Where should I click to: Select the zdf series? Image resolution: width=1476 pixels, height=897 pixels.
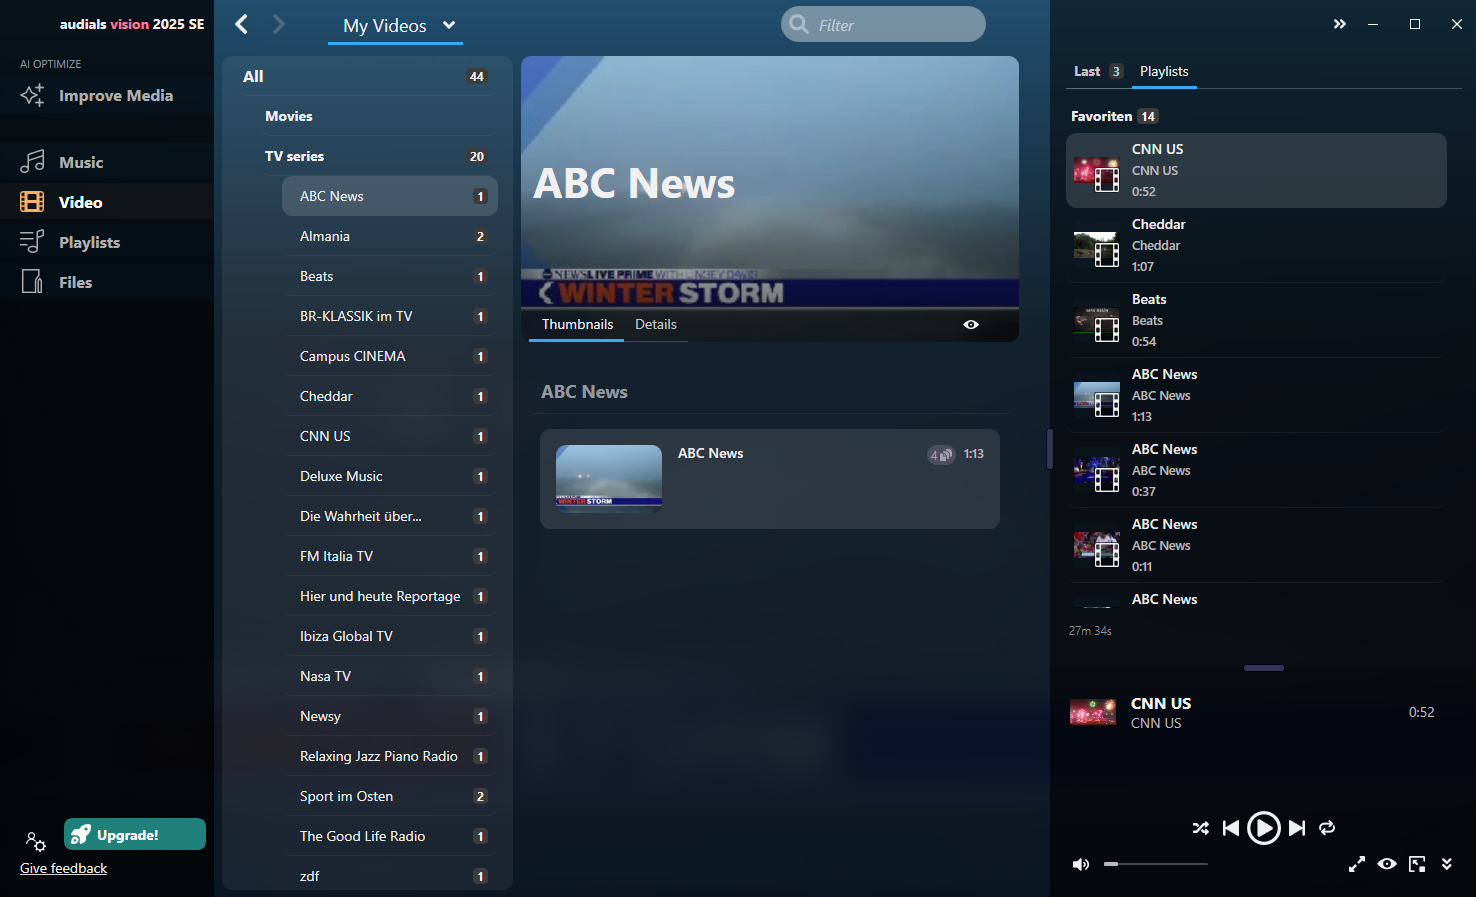[x=390, y=876]
